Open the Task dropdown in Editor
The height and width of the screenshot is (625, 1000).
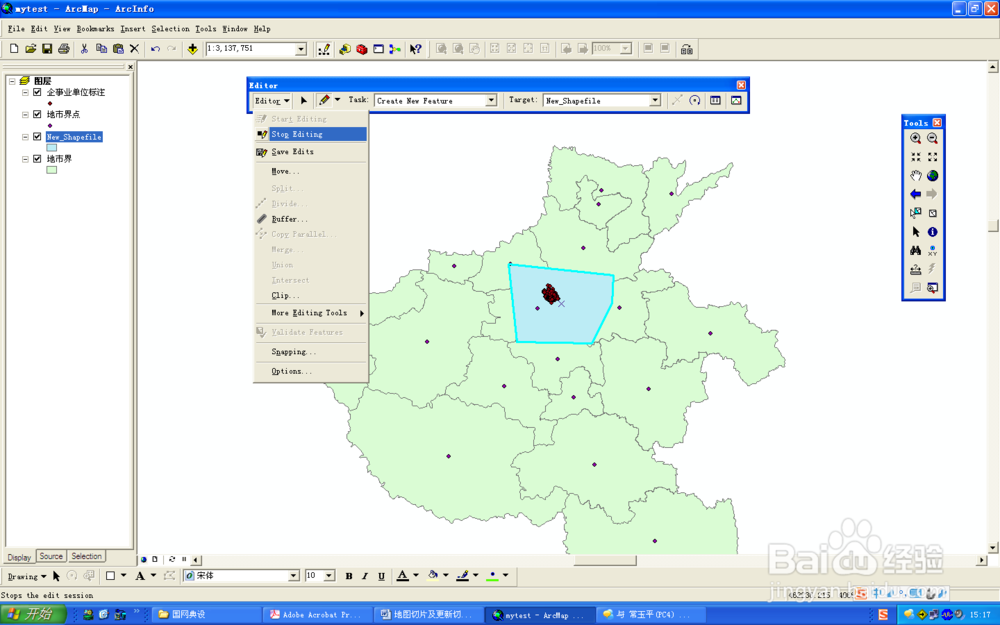[491, 100]
